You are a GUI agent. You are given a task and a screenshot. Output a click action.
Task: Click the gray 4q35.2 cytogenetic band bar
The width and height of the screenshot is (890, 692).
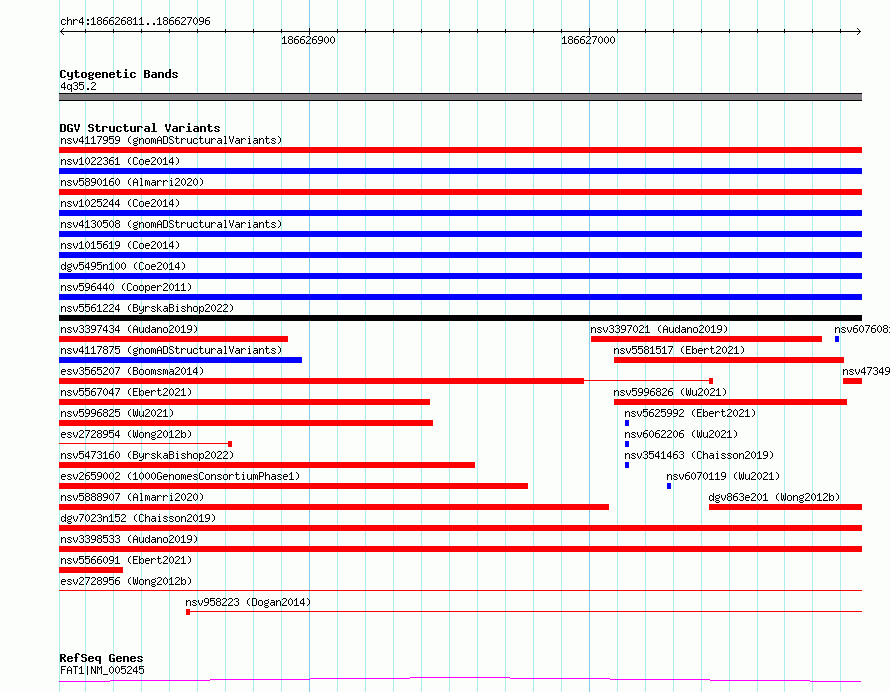click(460, 97)
